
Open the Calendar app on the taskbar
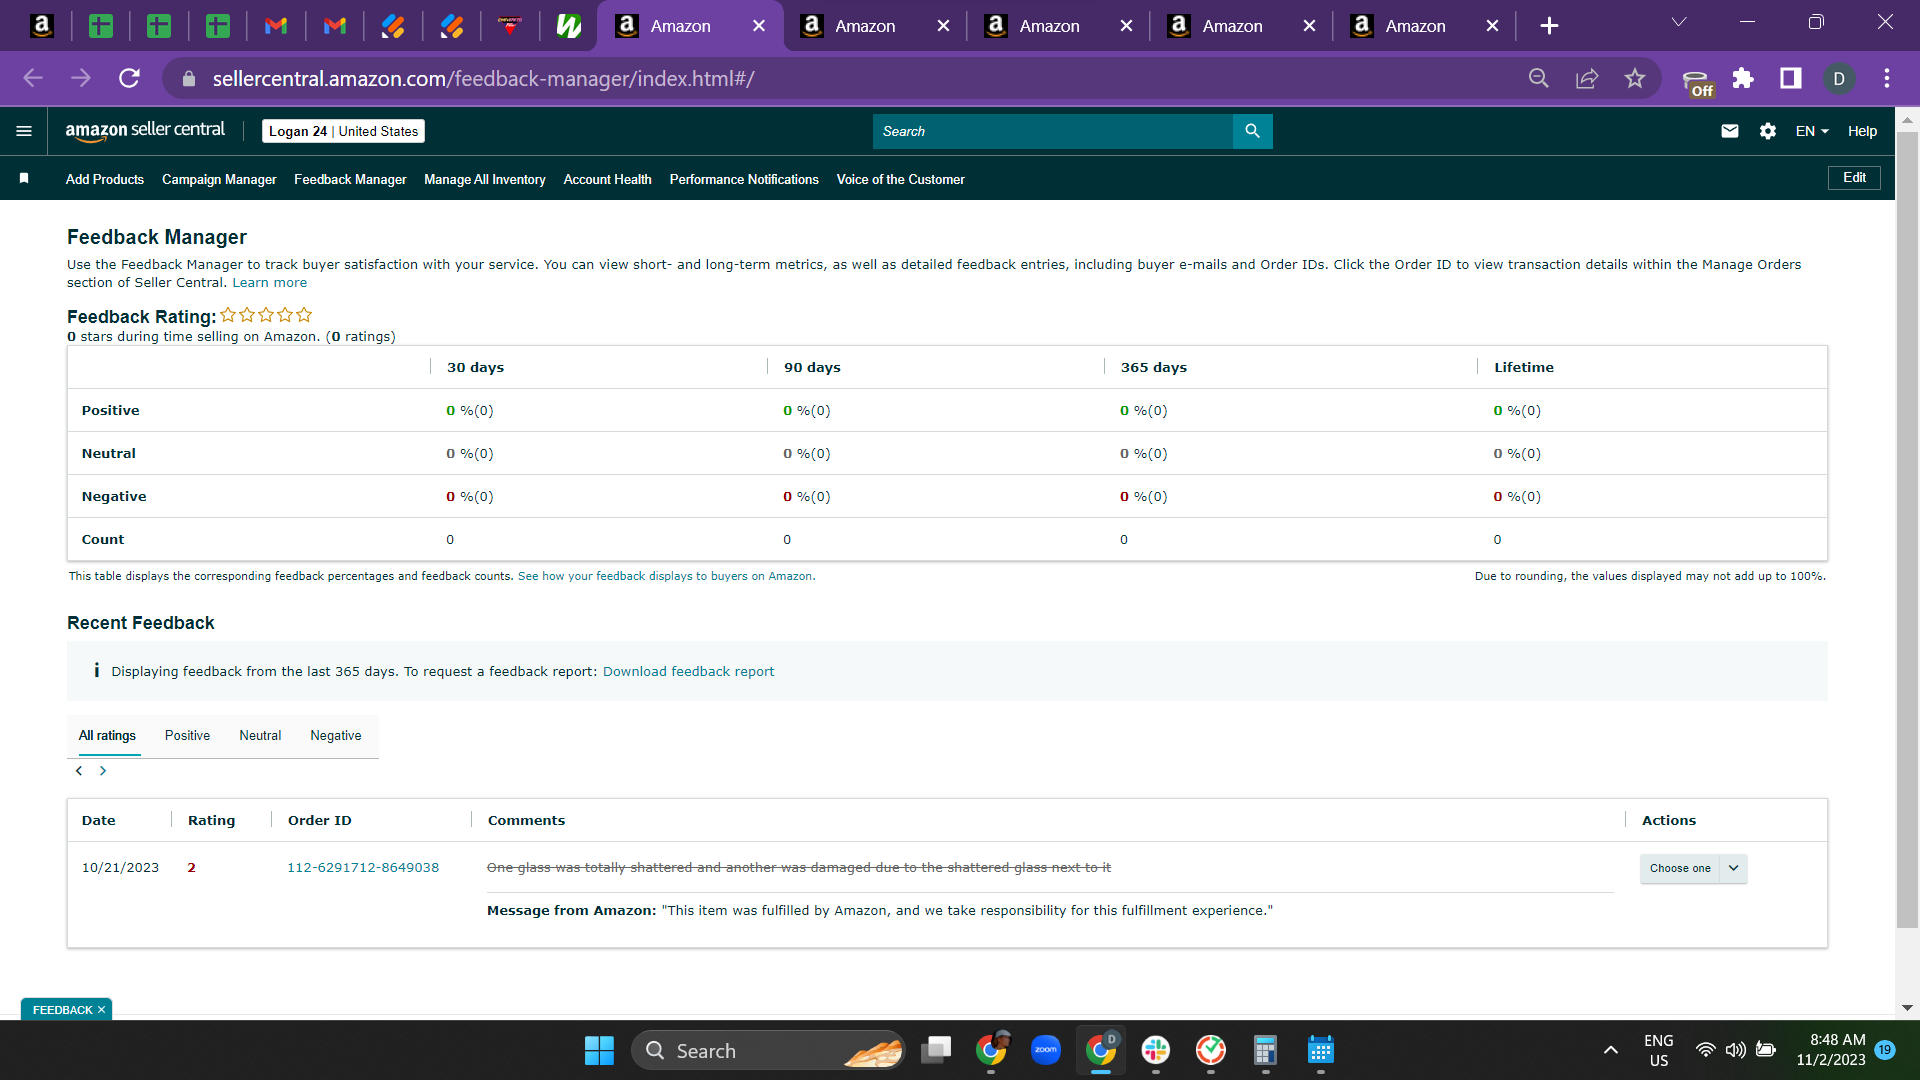pyautogui.click(x=1320, y=1050)
